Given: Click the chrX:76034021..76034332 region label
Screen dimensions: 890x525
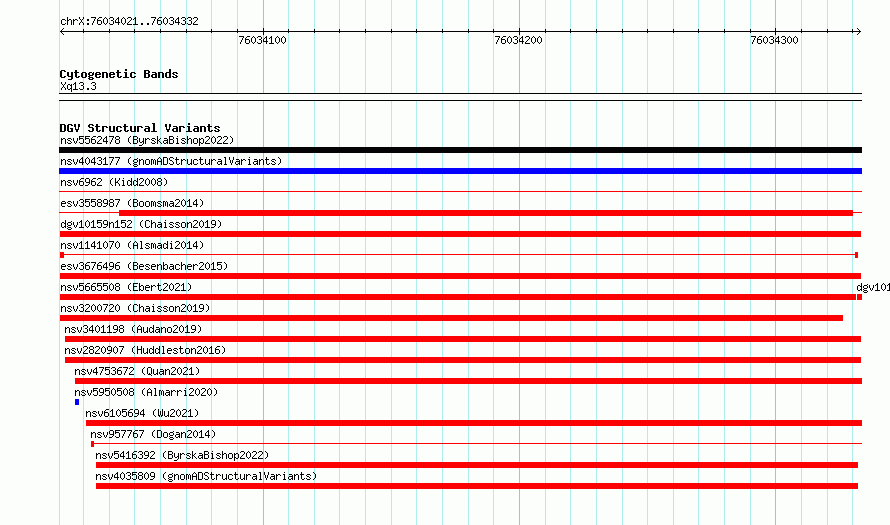Looking at the screenshot, I should 129,21.
